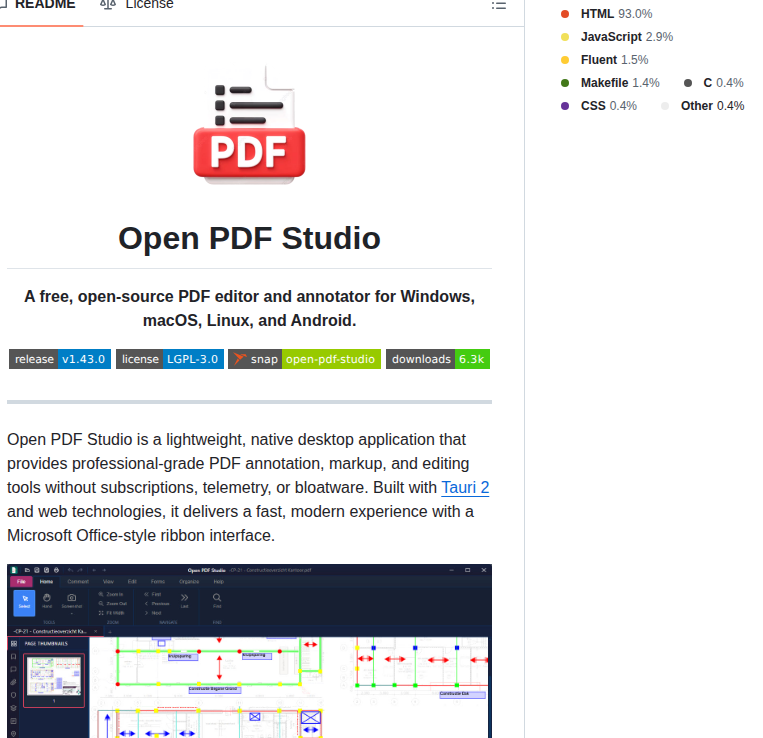
Task: Click the downloads 6.3k badge
Action: [438, 359]
